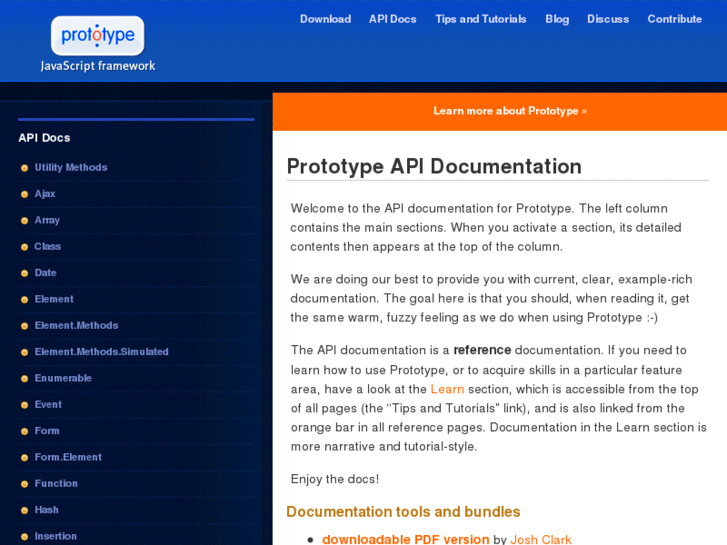727x545 pixels.
Task: Open Element.Methods.Simulated section
Action: [x=102, y=352]
